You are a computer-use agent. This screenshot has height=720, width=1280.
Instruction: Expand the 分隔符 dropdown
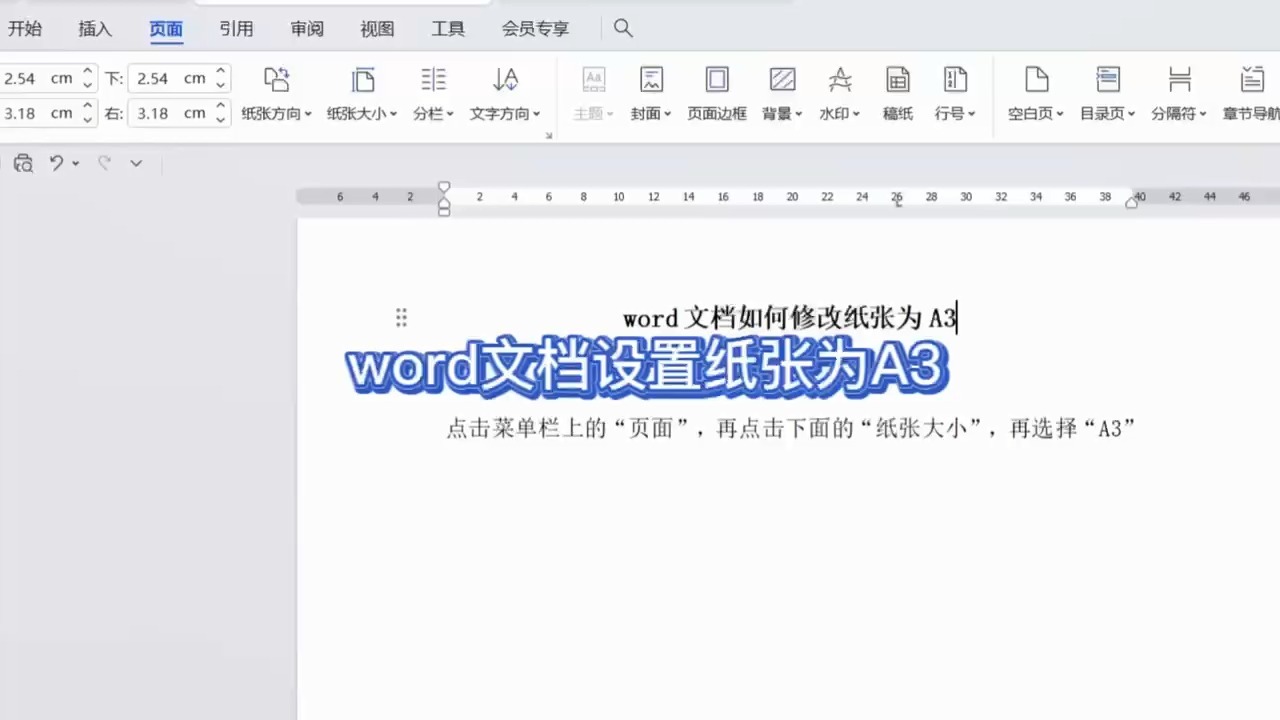coord(1203,114)
